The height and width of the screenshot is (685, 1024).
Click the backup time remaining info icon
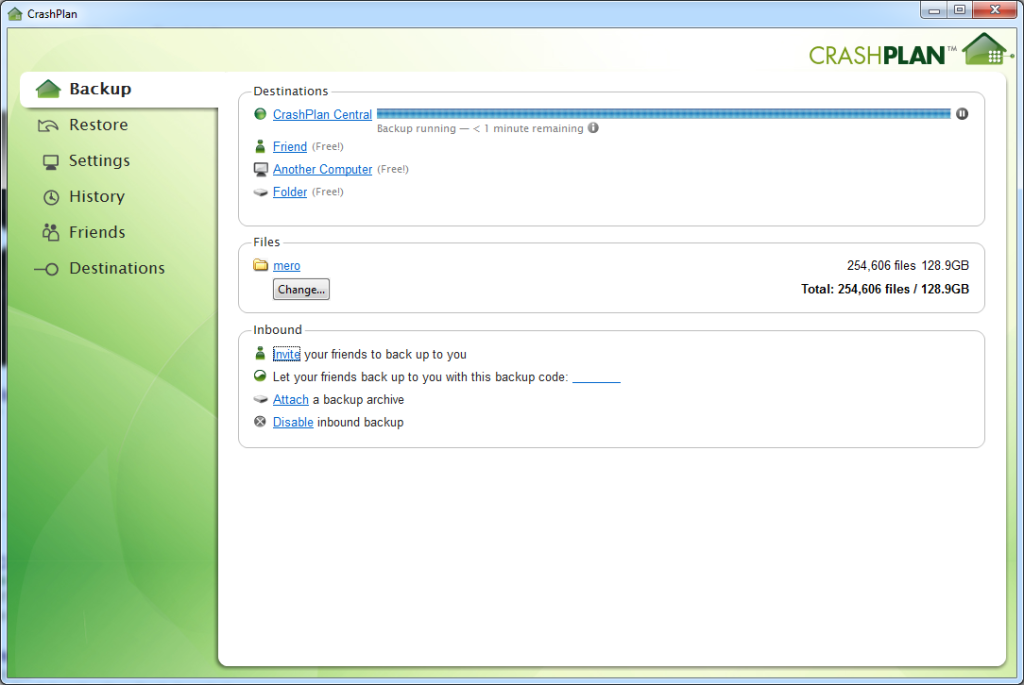click(x=593, y=128)
